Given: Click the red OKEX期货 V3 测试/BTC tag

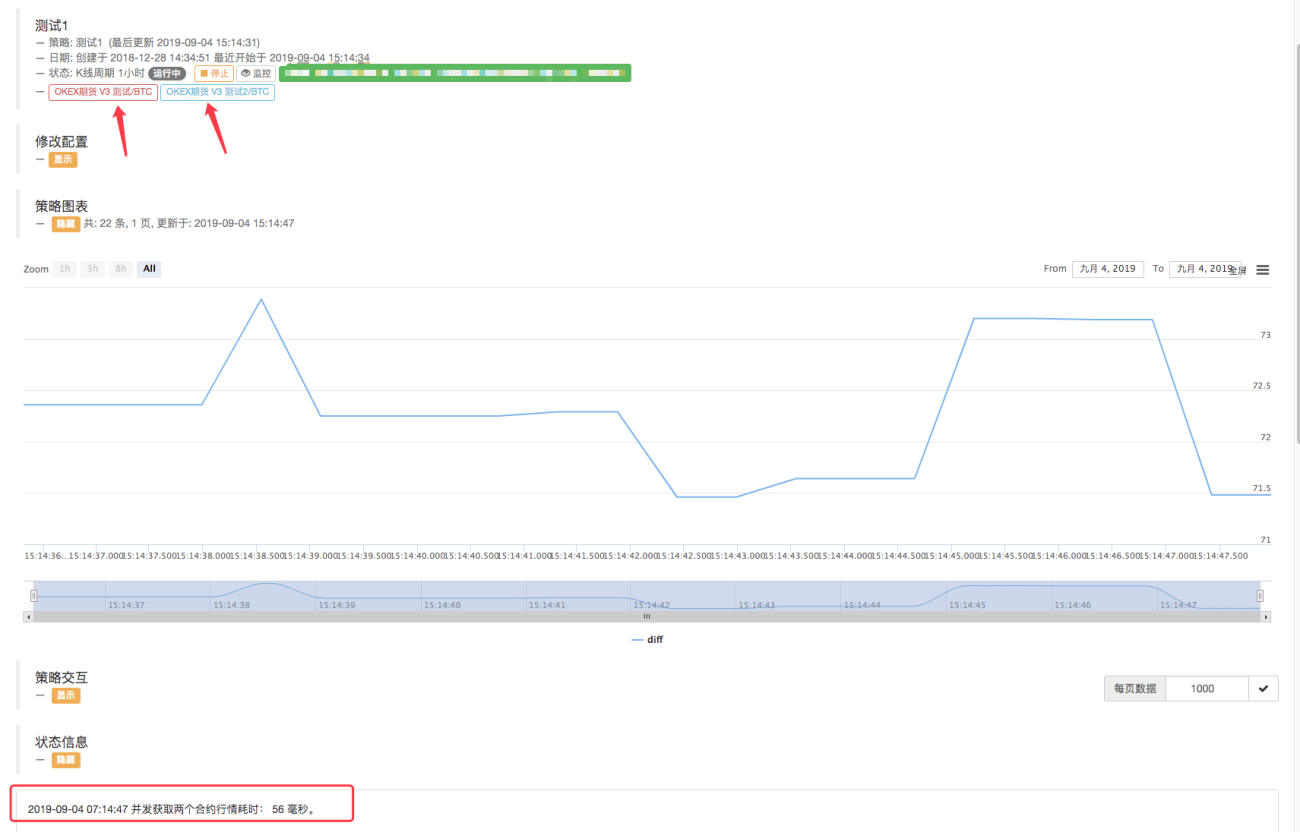Looking at the screenshot, I should coord(103,92).
